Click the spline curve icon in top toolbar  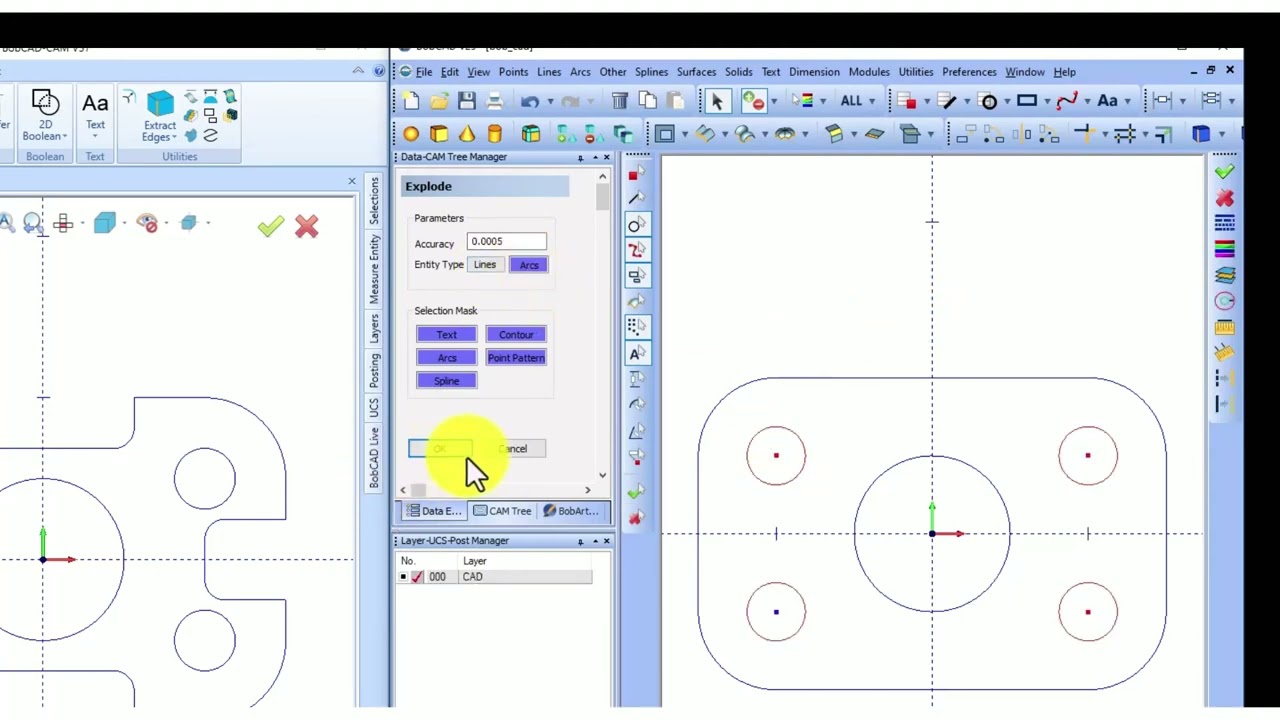(x=1066, y=101)
